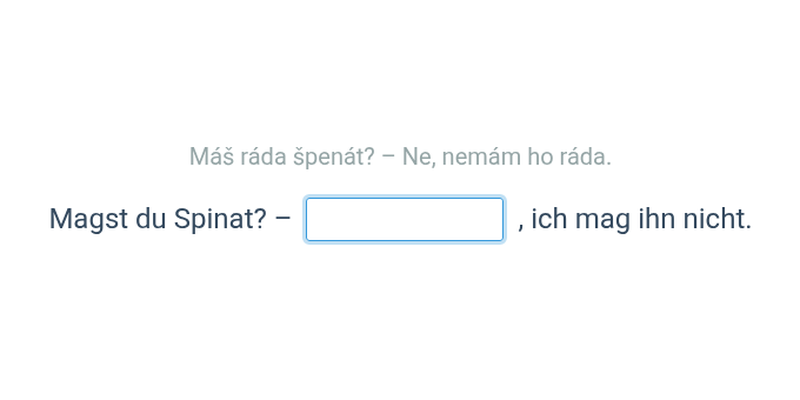
Task: Click the empty answer input field
Action: pos(404,219)
